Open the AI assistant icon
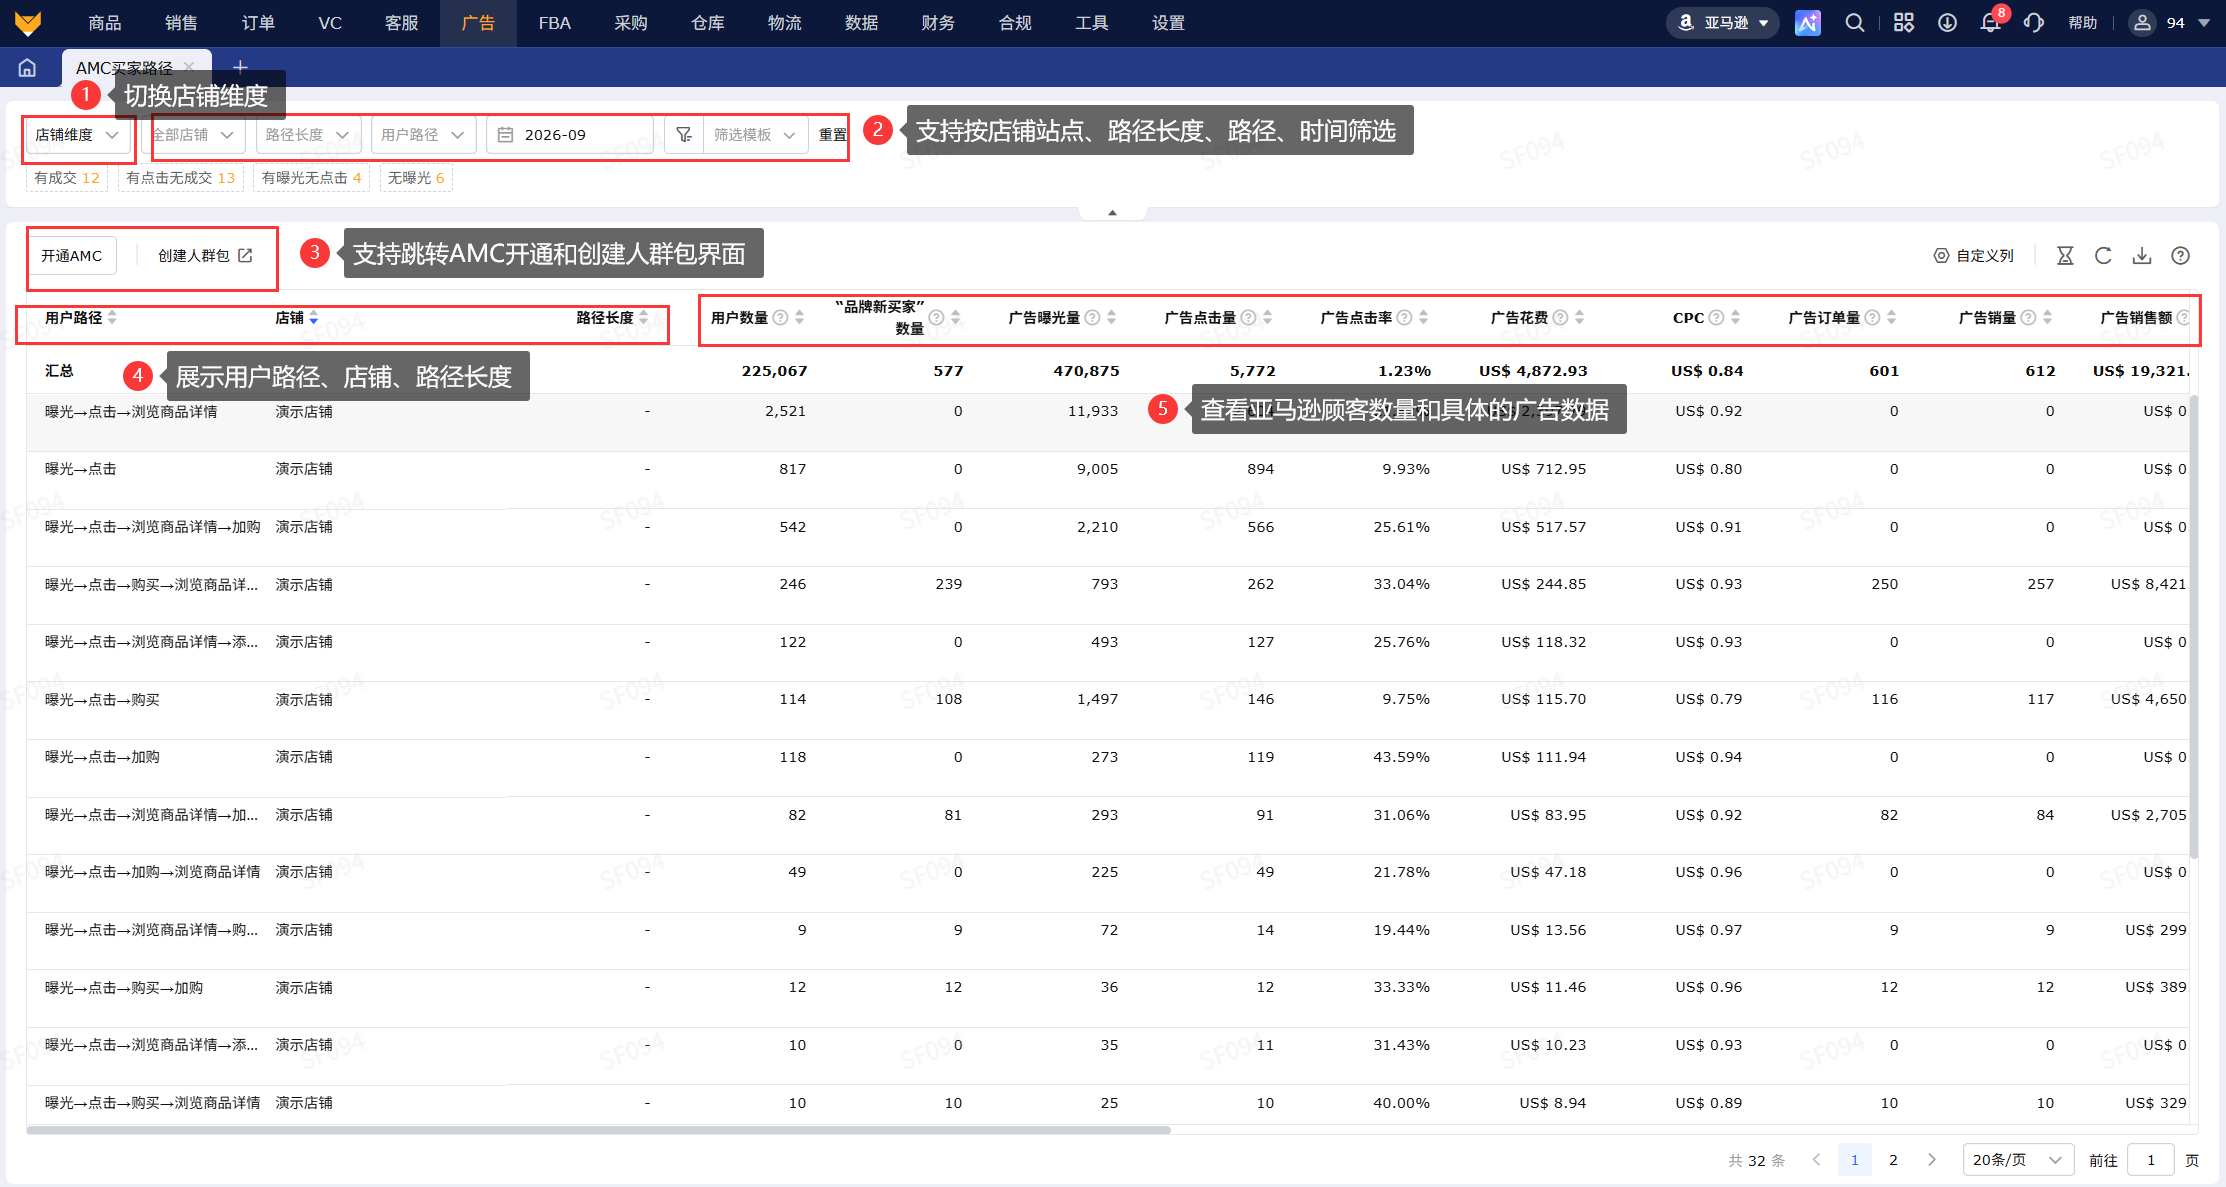This screenshot has height=1187, width=2226. pos(1807,23)
